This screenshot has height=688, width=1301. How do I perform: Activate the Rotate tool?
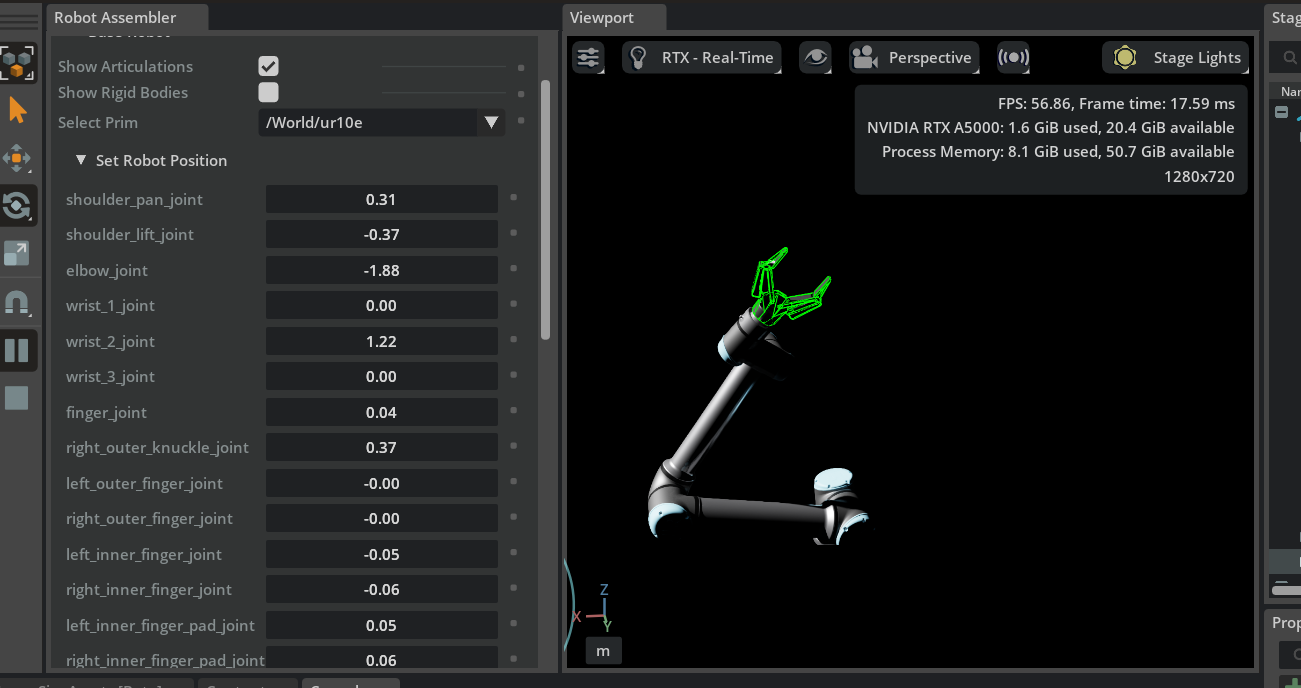(x=18, y=206)
